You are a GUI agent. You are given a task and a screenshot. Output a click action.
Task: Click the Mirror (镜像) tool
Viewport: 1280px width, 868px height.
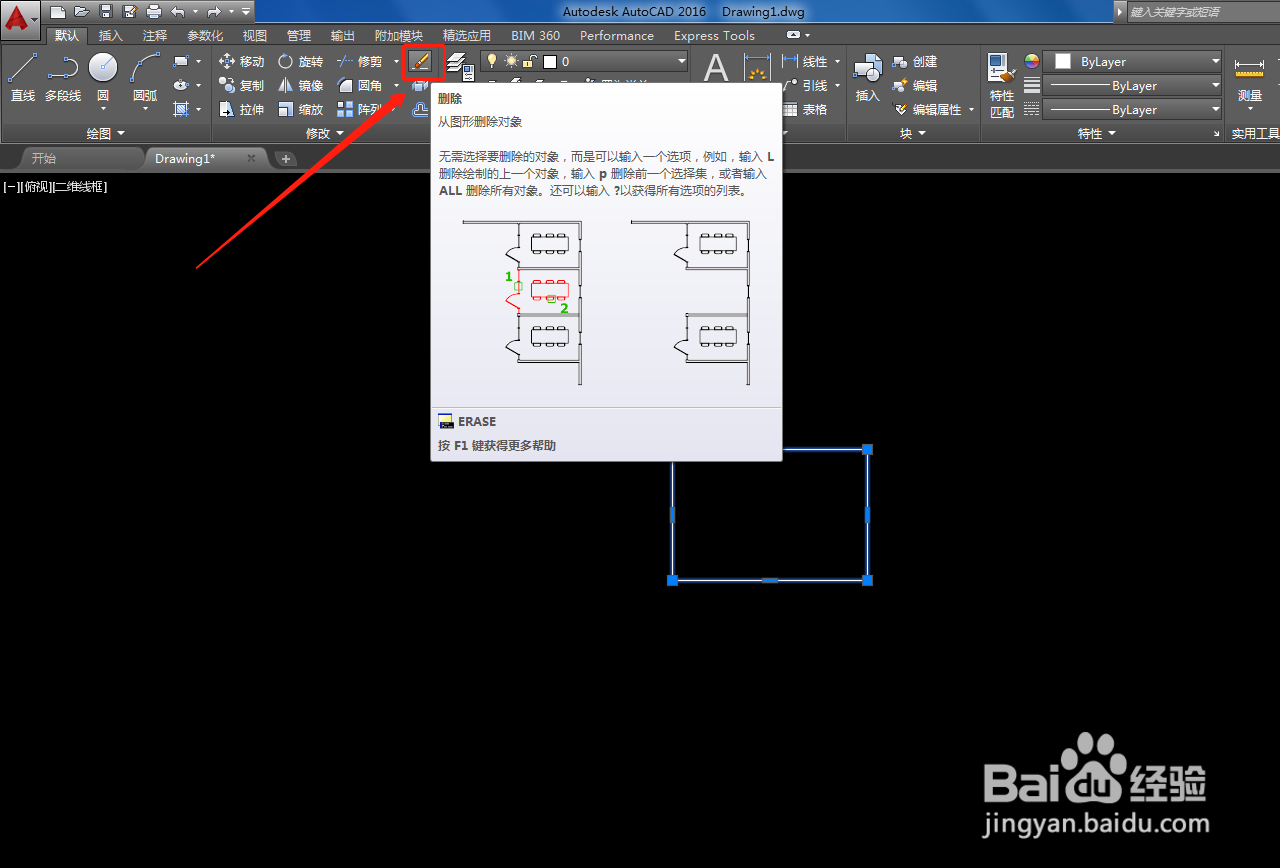click(x=300, y=85)
